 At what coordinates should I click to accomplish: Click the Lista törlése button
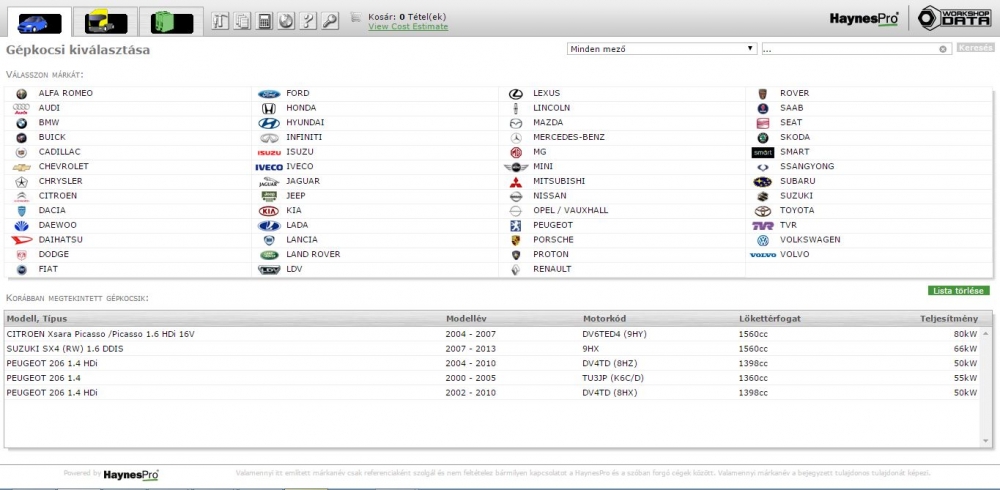[x=960, y=290]
